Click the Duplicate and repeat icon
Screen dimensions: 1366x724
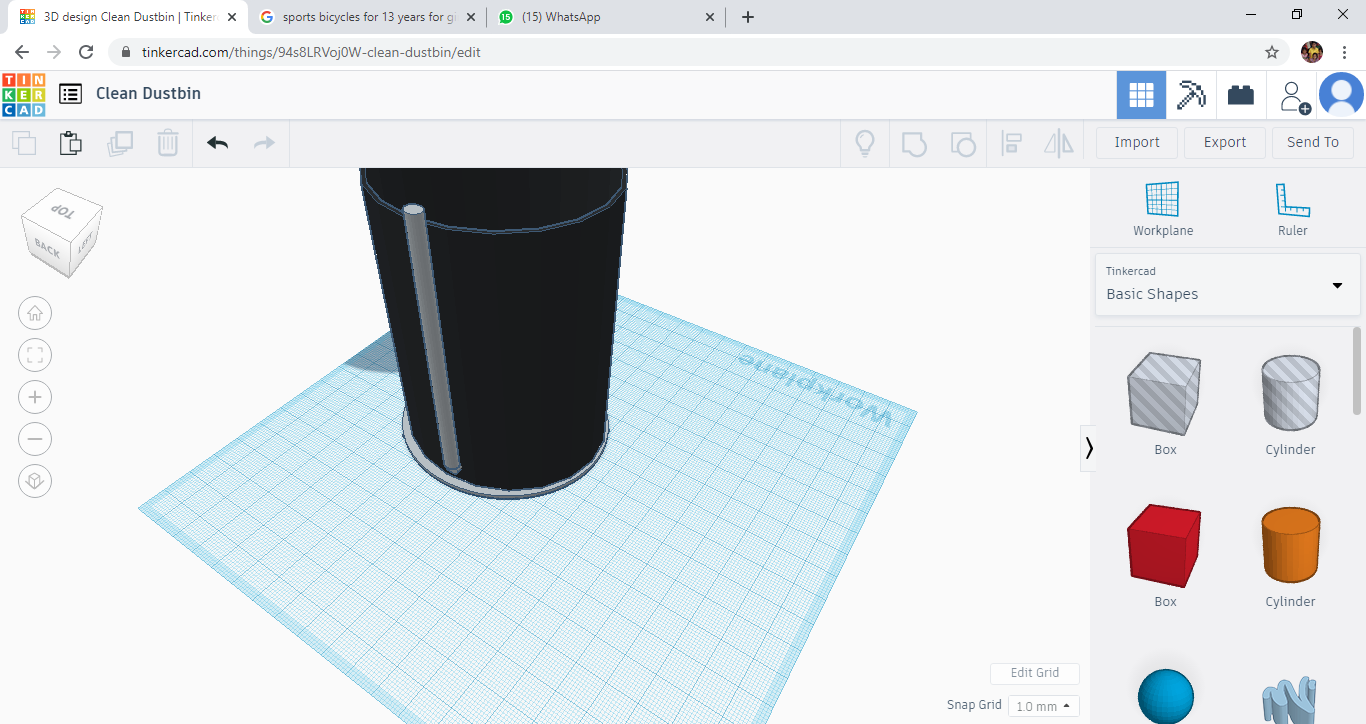click(x=120, y=143)
